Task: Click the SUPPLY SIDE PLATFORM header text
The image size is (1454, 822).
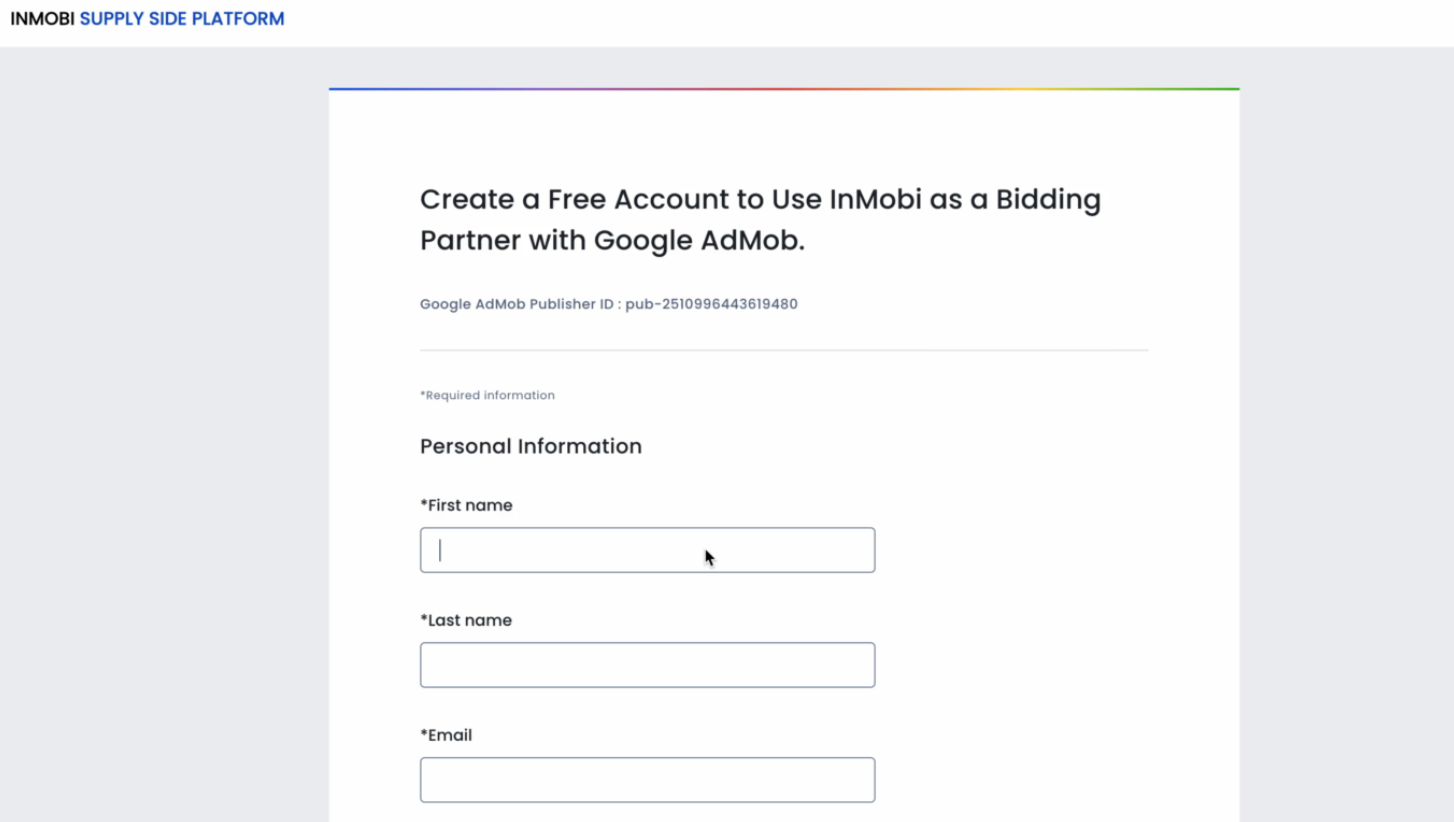Action: [x=182, y=19]
